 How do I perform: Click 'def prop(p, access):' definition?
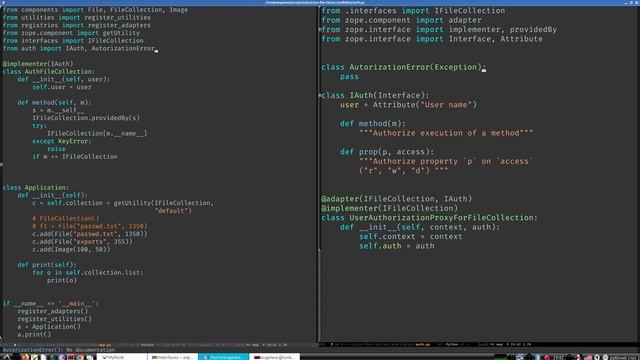[x=387, y=152]
